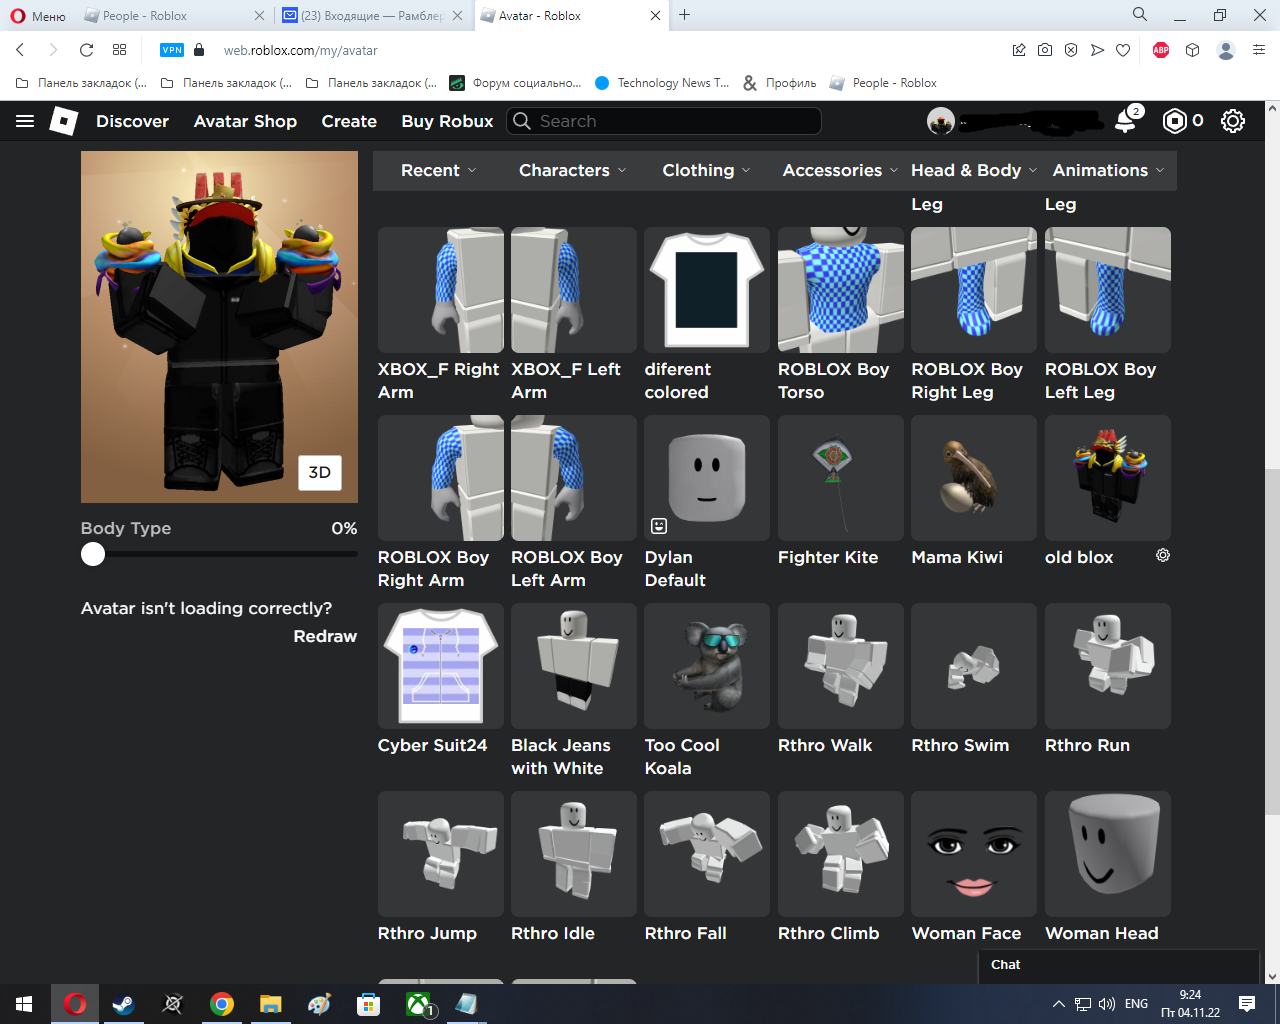Viewport: 1280px width, 1024px height.
Task: Open the Opera Меню button
Action: coord(38,16)
